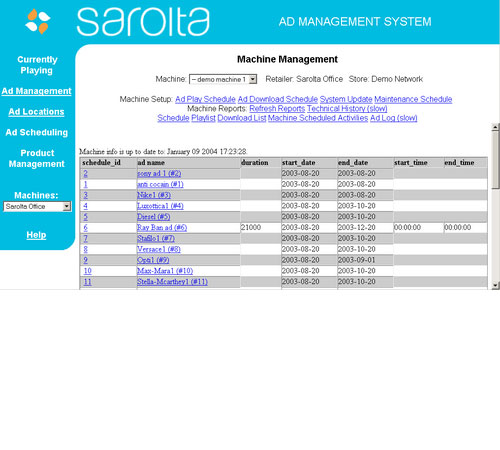Open the Nike1 (#3) ad link
This screenshot has width=500, height=450.
tap(154, 195)
